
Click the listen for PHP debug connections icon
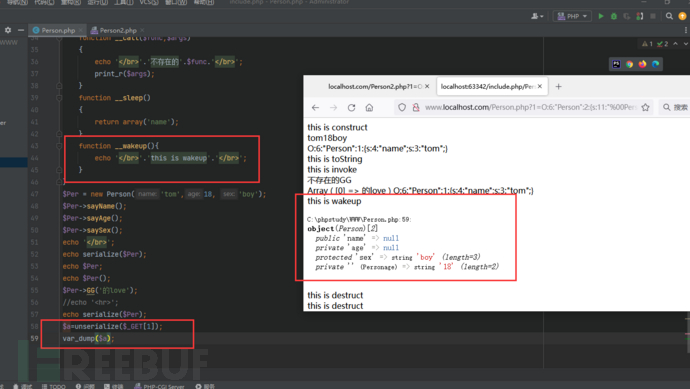pos(640,16)
